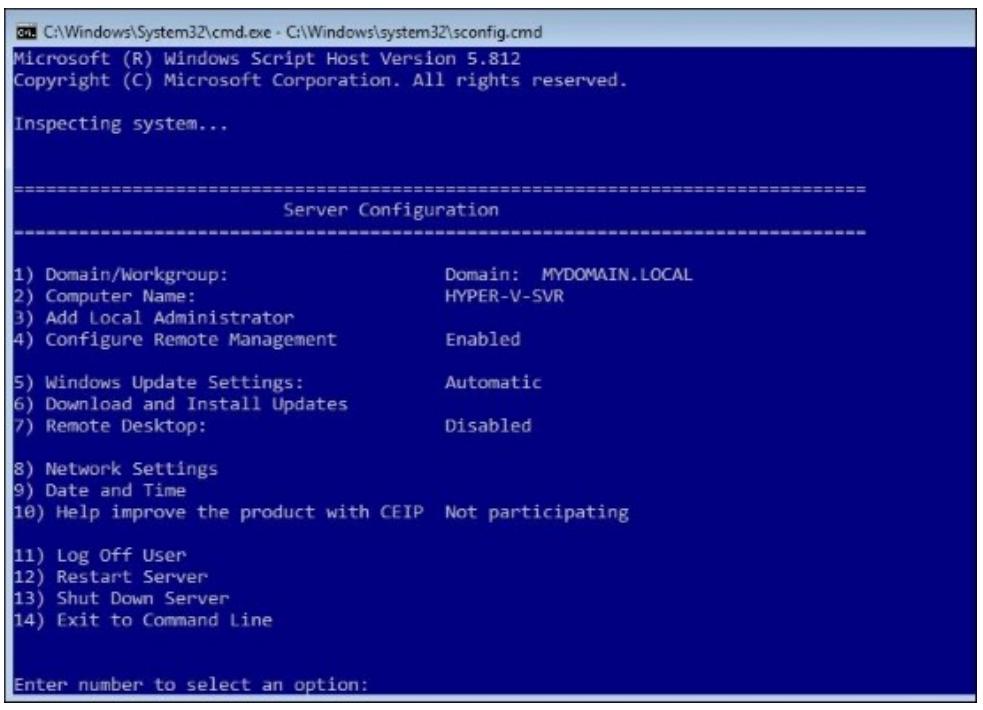This screenshot has width=983, height=710.
Task: Click the Enabled status of Remote Management
Action: (483, 339)
